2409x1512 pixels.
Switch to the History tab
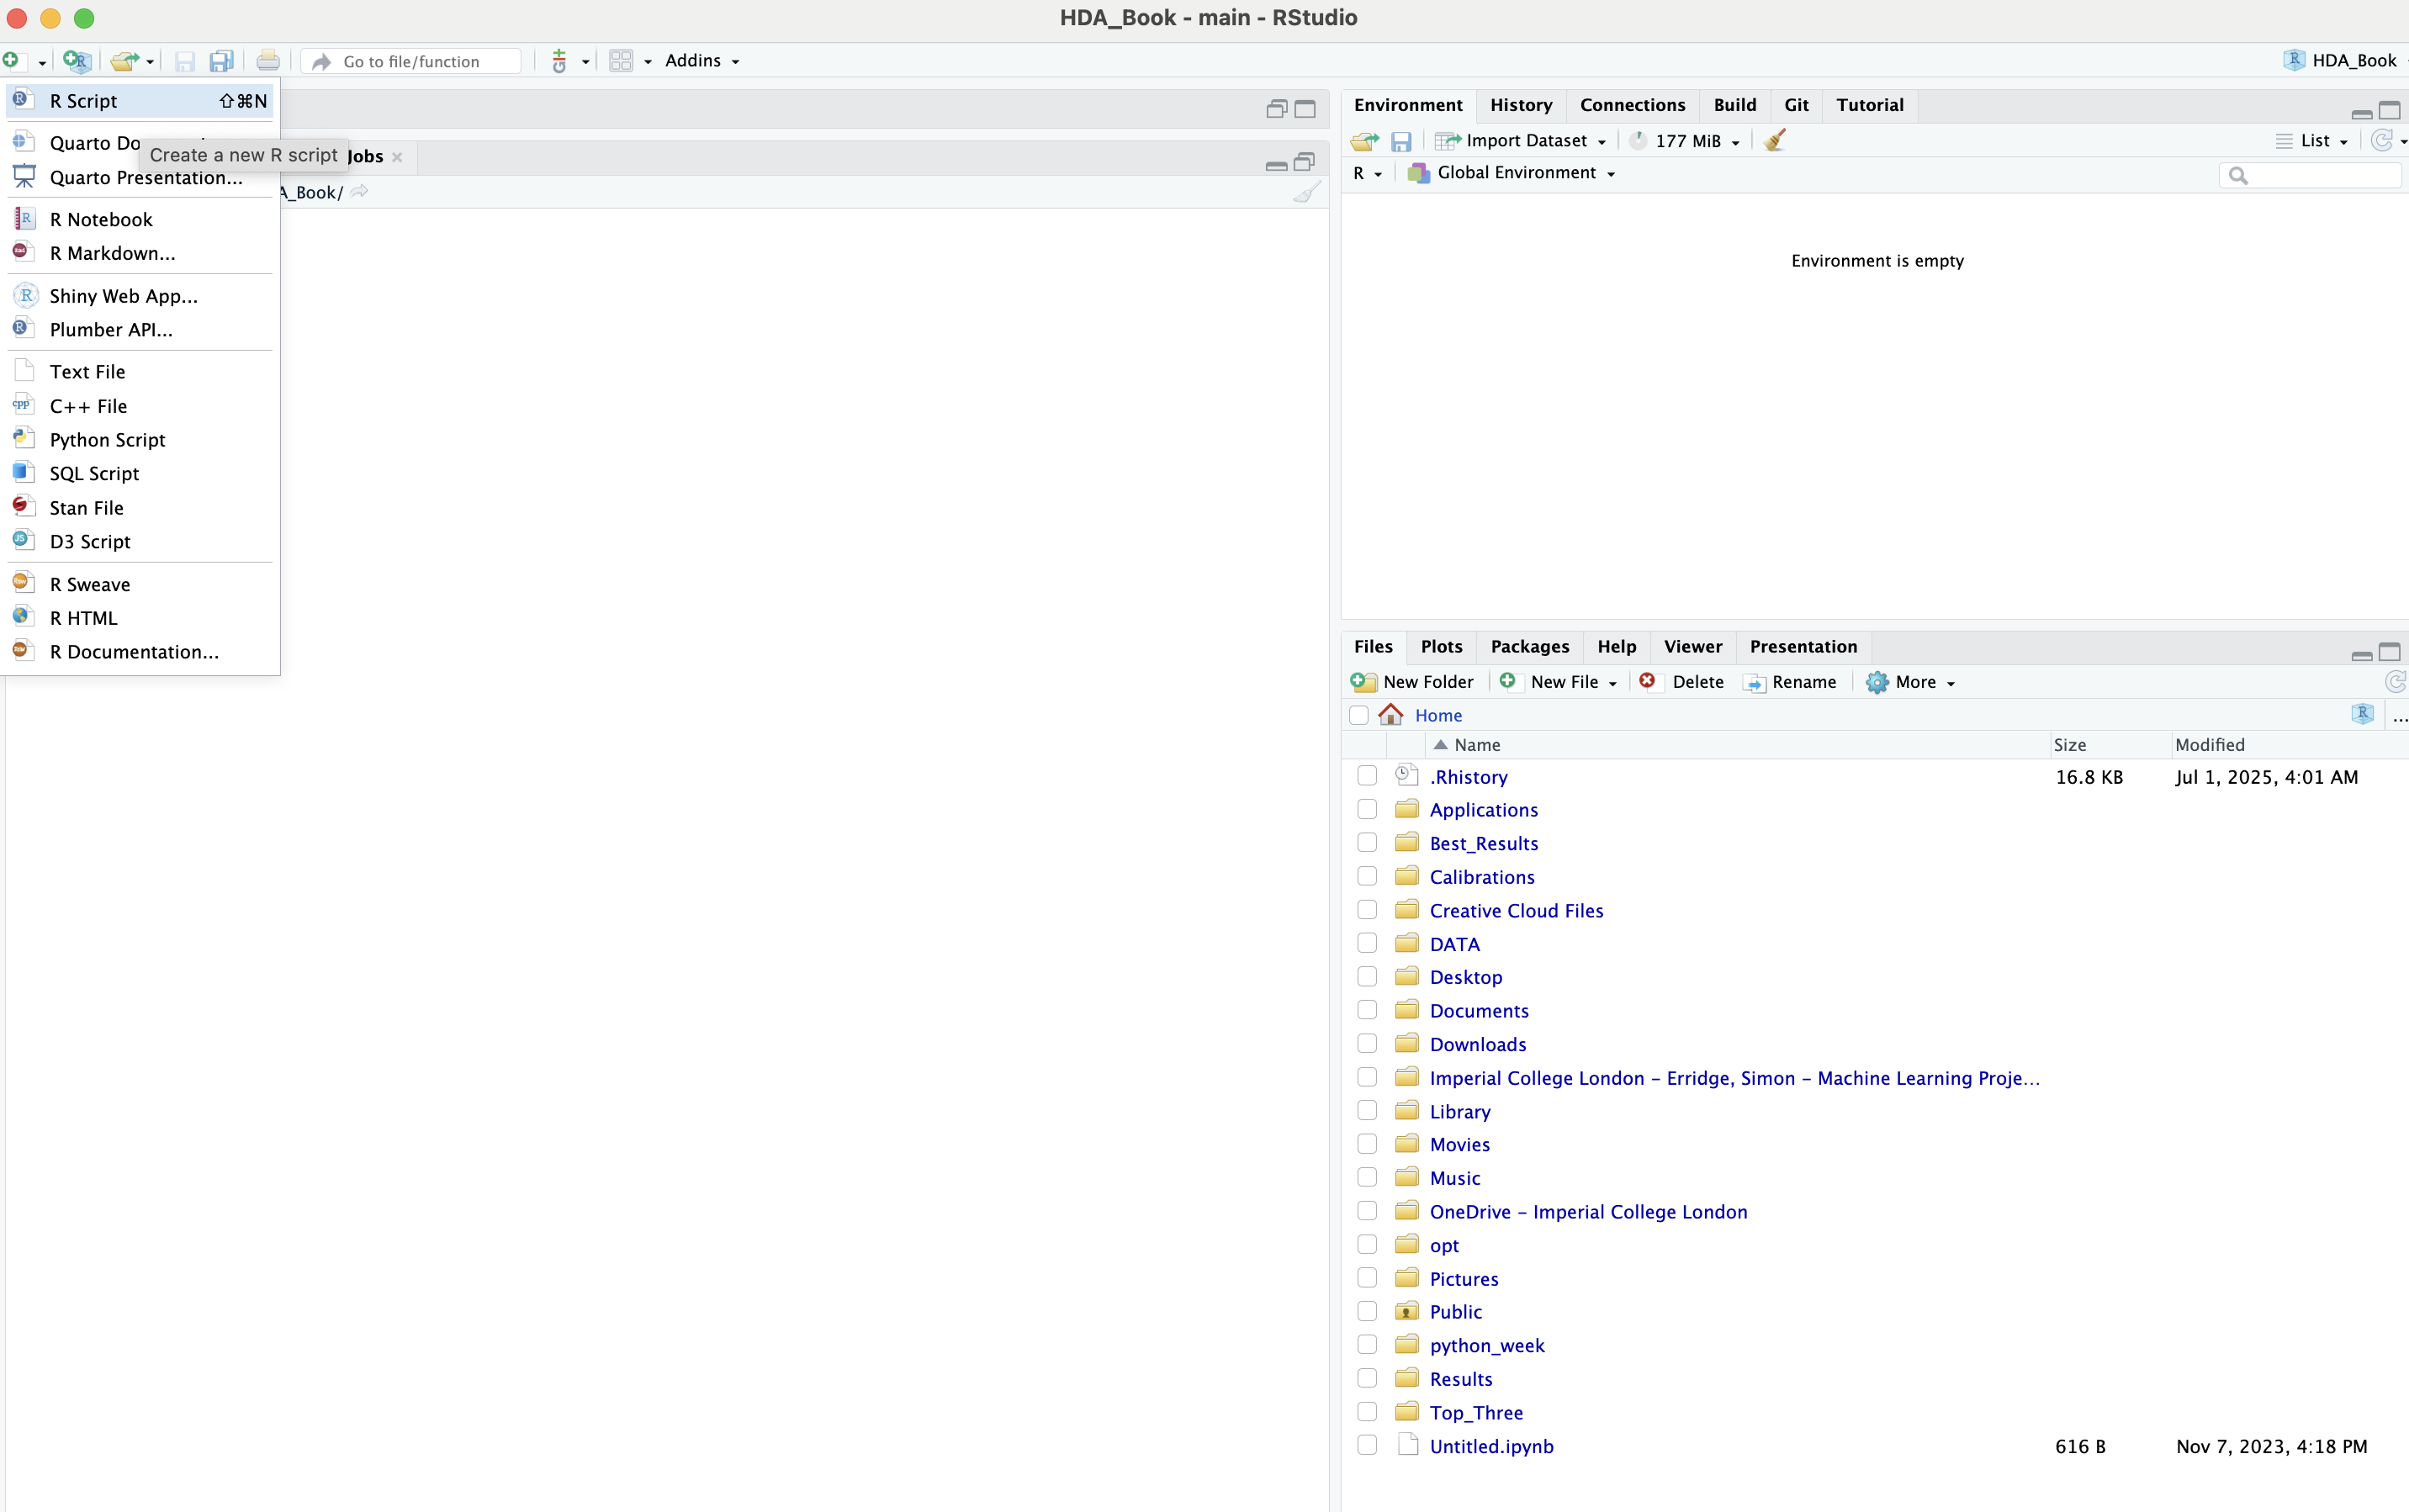point(1520,105)
